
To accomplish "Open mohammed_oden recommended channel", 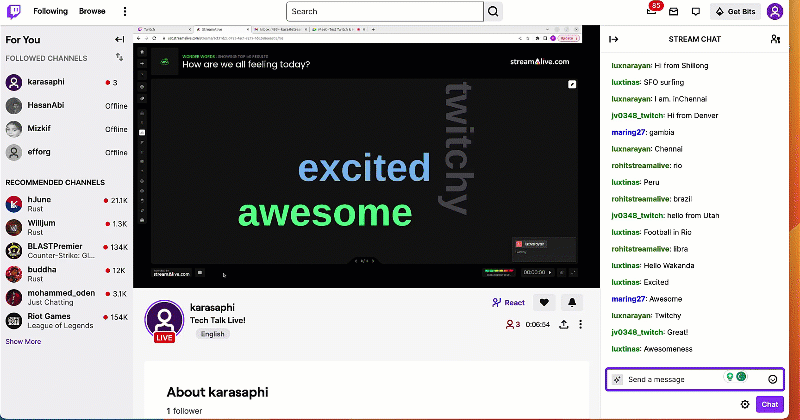I will [x=66, y=298].
